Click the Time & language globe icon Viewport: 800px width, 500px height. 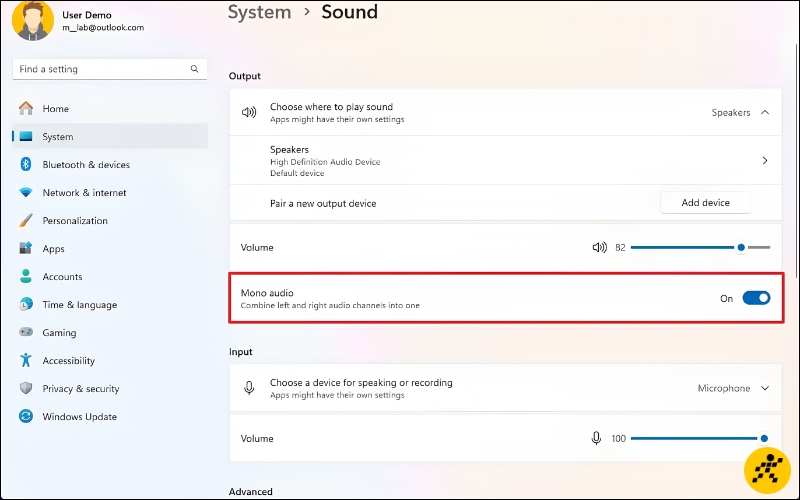point(26,304)
